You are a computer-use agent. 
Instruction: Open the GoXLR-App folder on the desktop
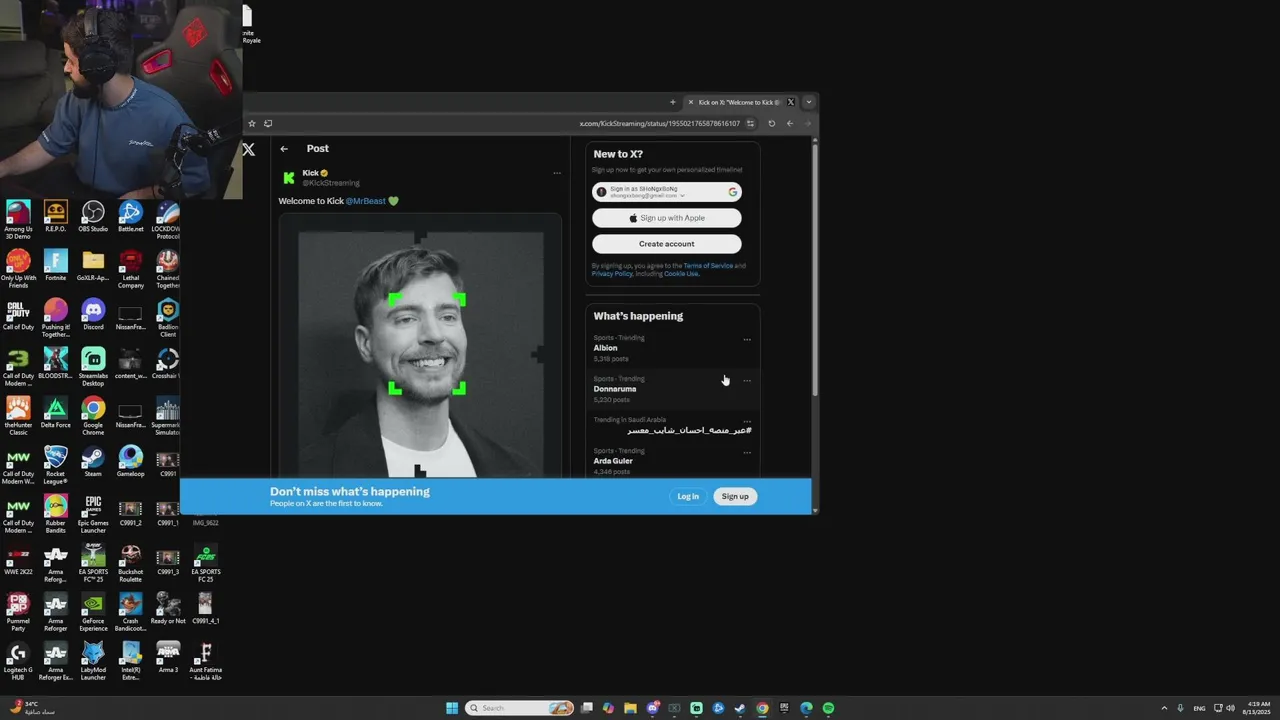93,266
